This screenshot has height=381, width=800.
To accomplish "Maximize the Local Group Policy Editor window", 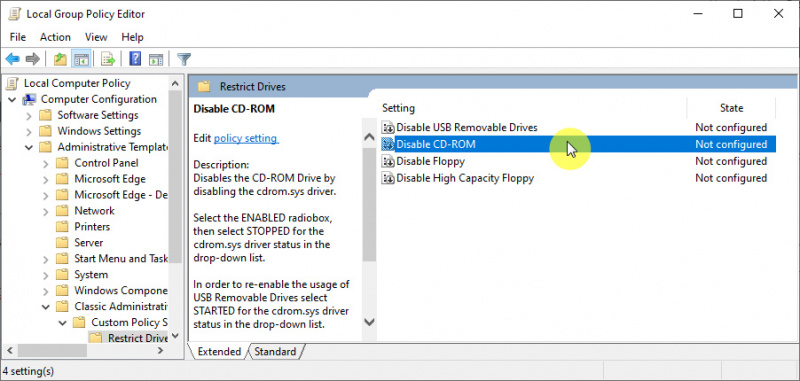I will click(738, 14).
